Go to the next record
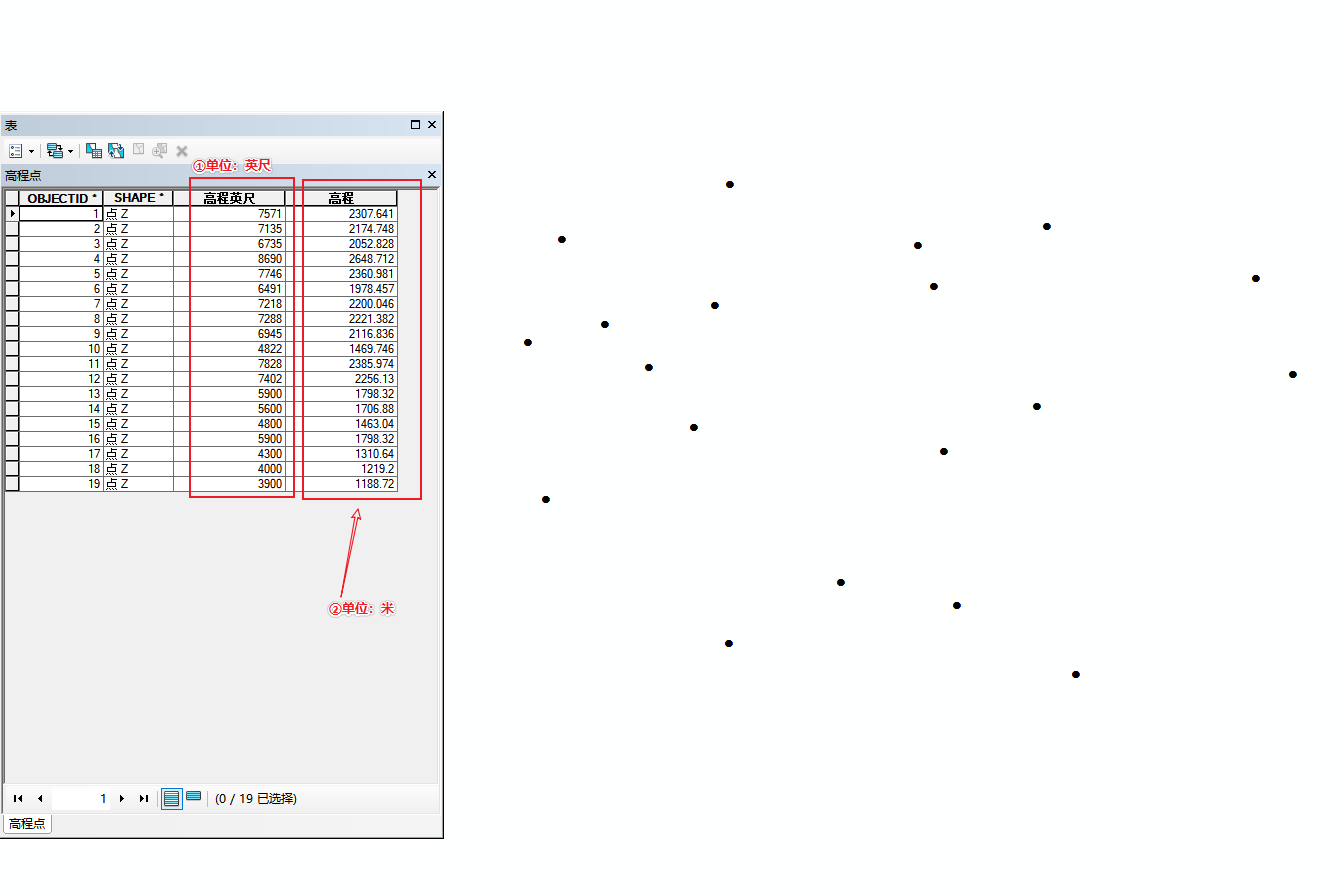 coord(122,798)
